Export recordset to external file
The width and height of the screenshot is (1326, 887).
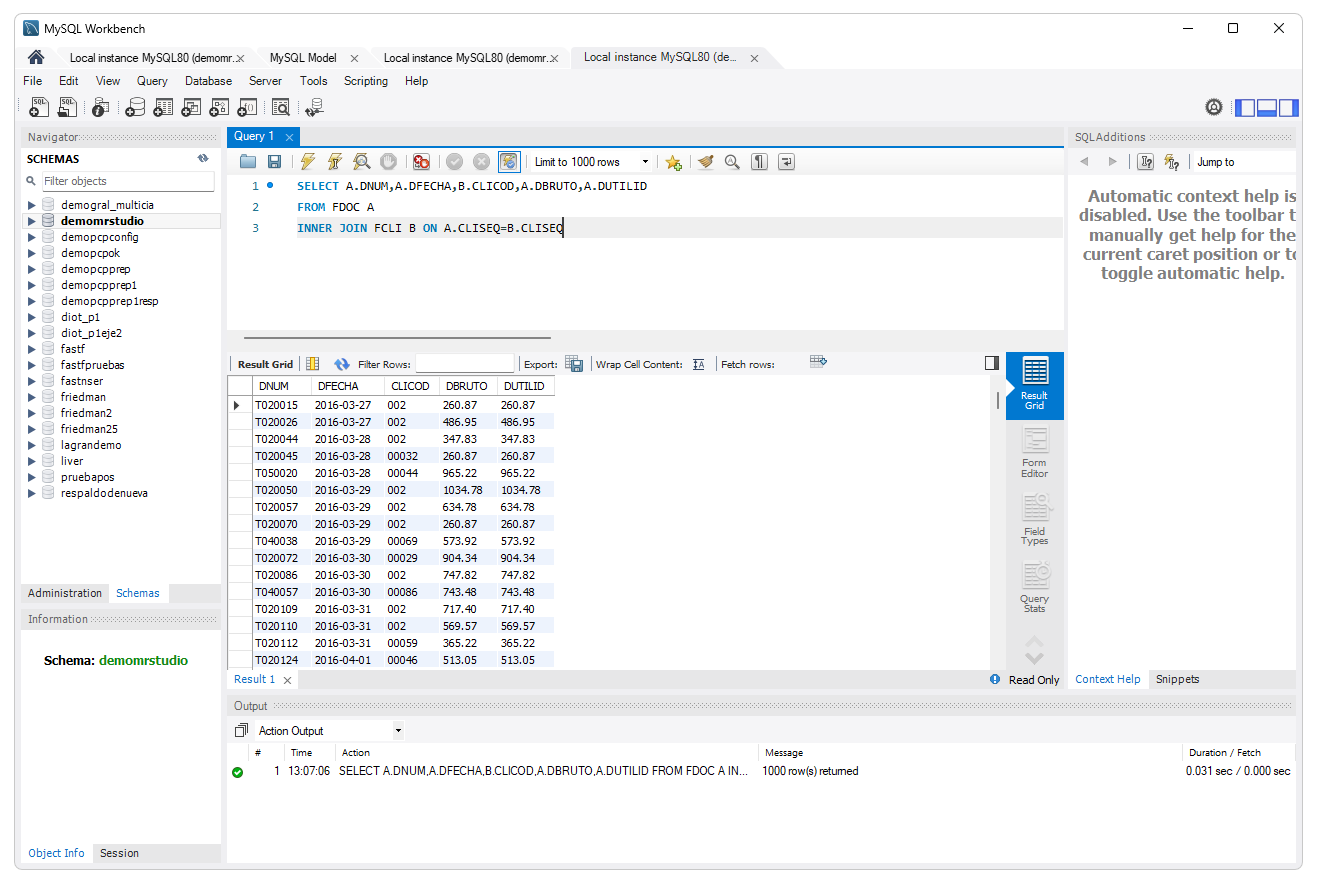(574, 364)
